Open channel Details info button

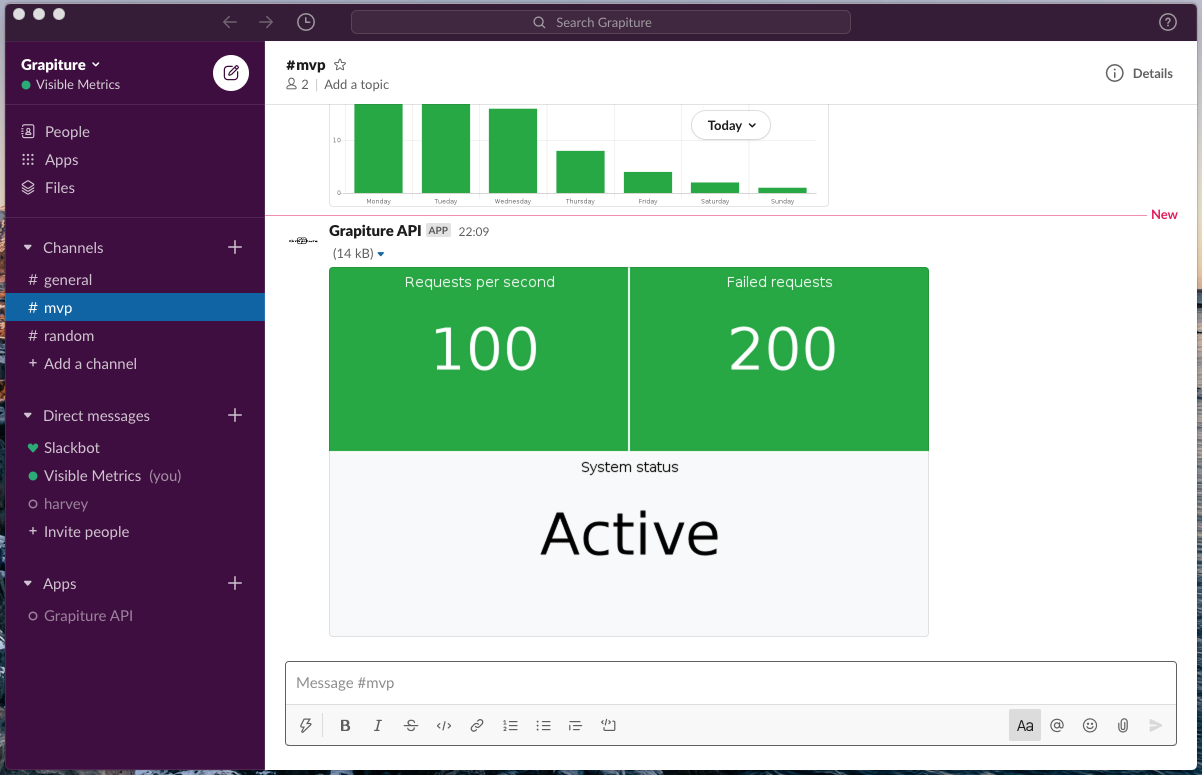1139,73
